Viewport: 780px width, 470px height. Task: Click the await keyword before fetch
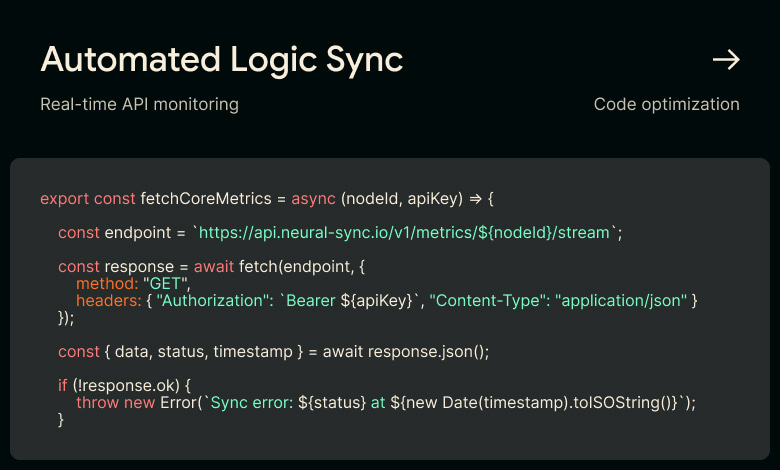pos(214,267)
